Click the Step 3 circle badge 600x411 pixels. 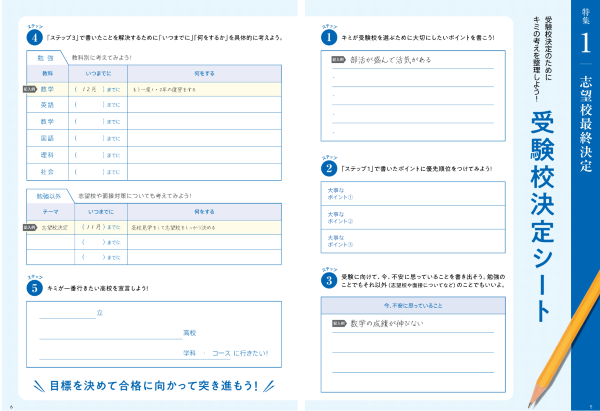328,282
